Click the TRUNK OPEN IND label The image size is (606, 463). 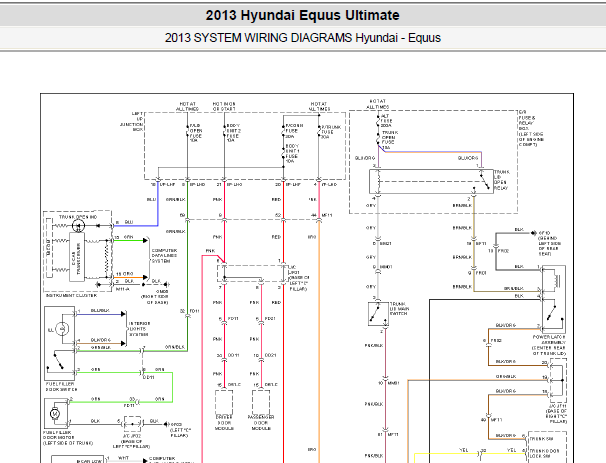(x=78, y=217)
